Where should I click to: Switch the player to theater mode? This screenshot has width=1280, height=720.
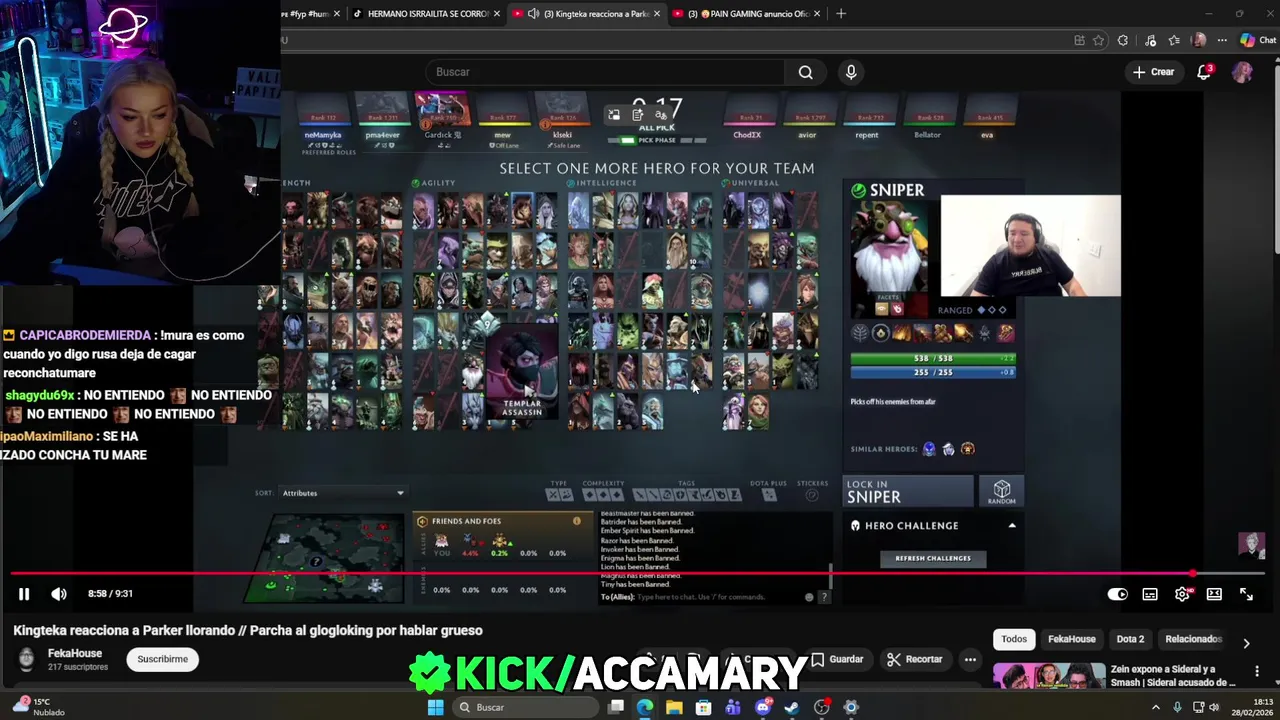(1214, 595)
